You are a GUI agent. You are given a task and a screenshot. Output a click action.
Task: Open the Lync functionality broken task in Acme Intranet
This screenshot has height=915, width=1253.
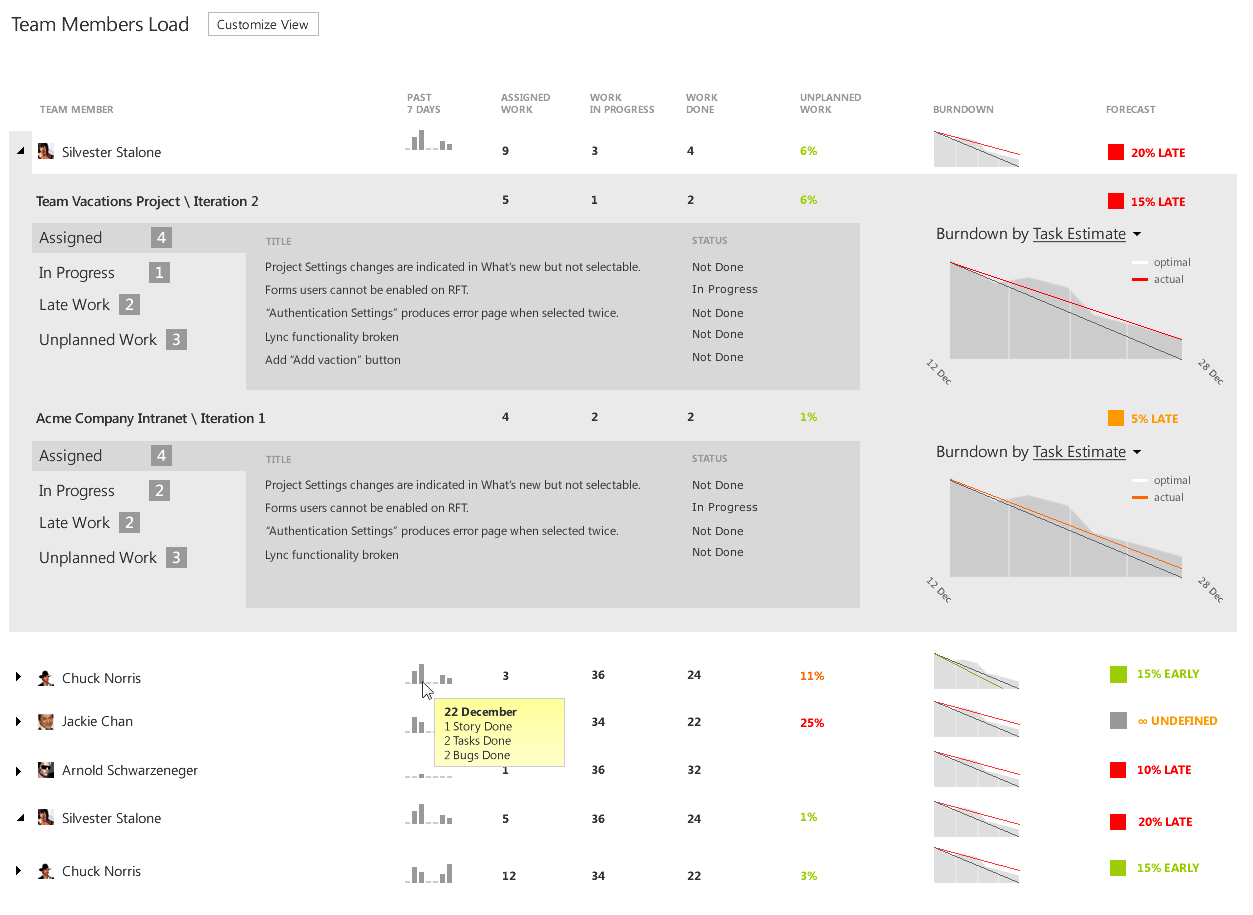pyautogui.click(x=332, y=555)
